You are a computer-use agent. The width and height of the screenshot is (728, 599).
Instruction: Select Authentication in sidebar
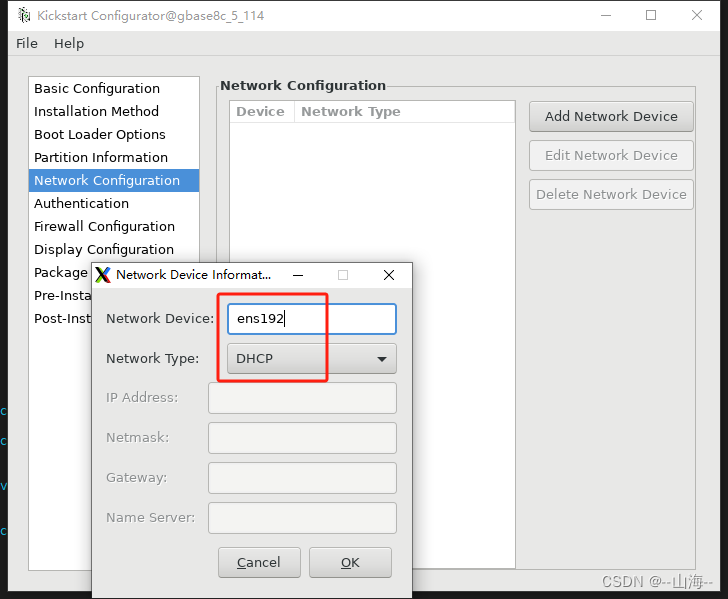(x=114, y=203)
